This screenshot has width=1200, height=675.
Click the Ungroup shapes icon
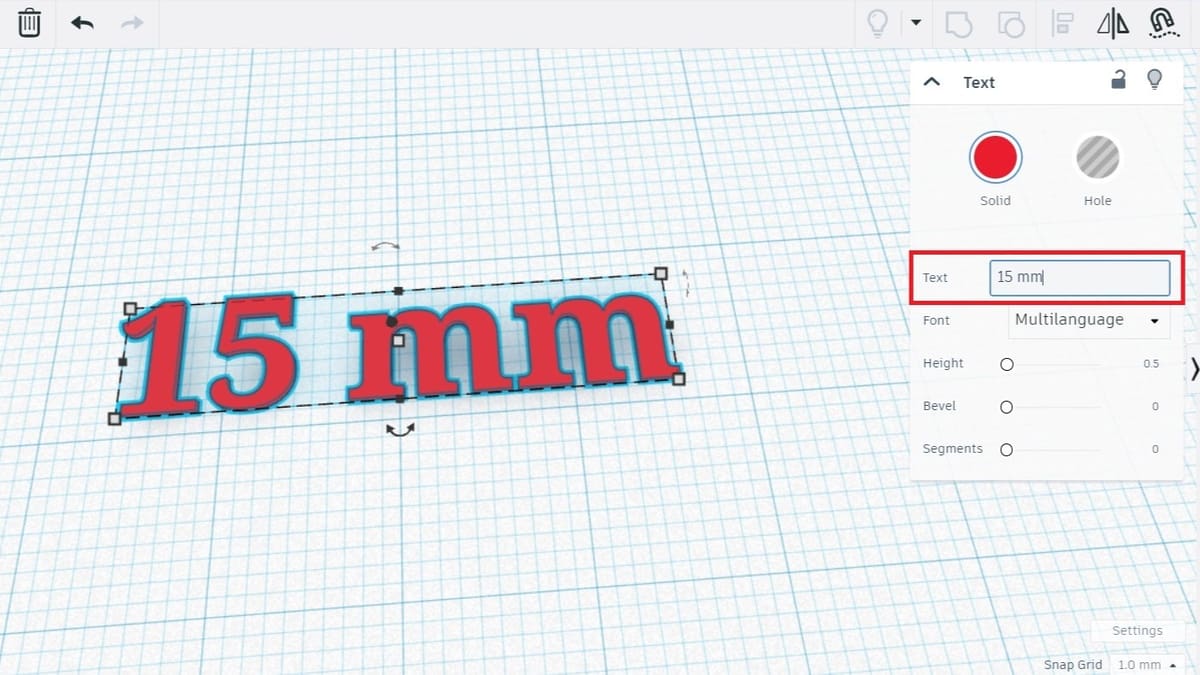coord(1011,23)
